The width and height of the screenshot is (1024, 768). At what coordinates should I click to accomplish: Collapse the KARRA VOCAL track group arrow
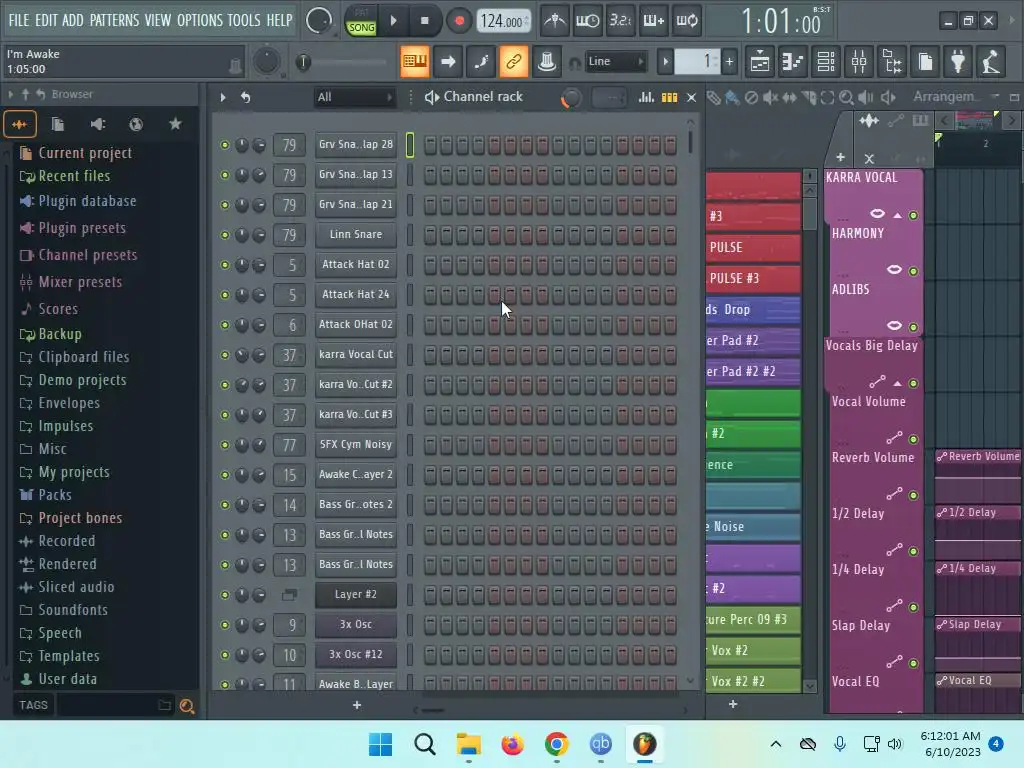898,216
